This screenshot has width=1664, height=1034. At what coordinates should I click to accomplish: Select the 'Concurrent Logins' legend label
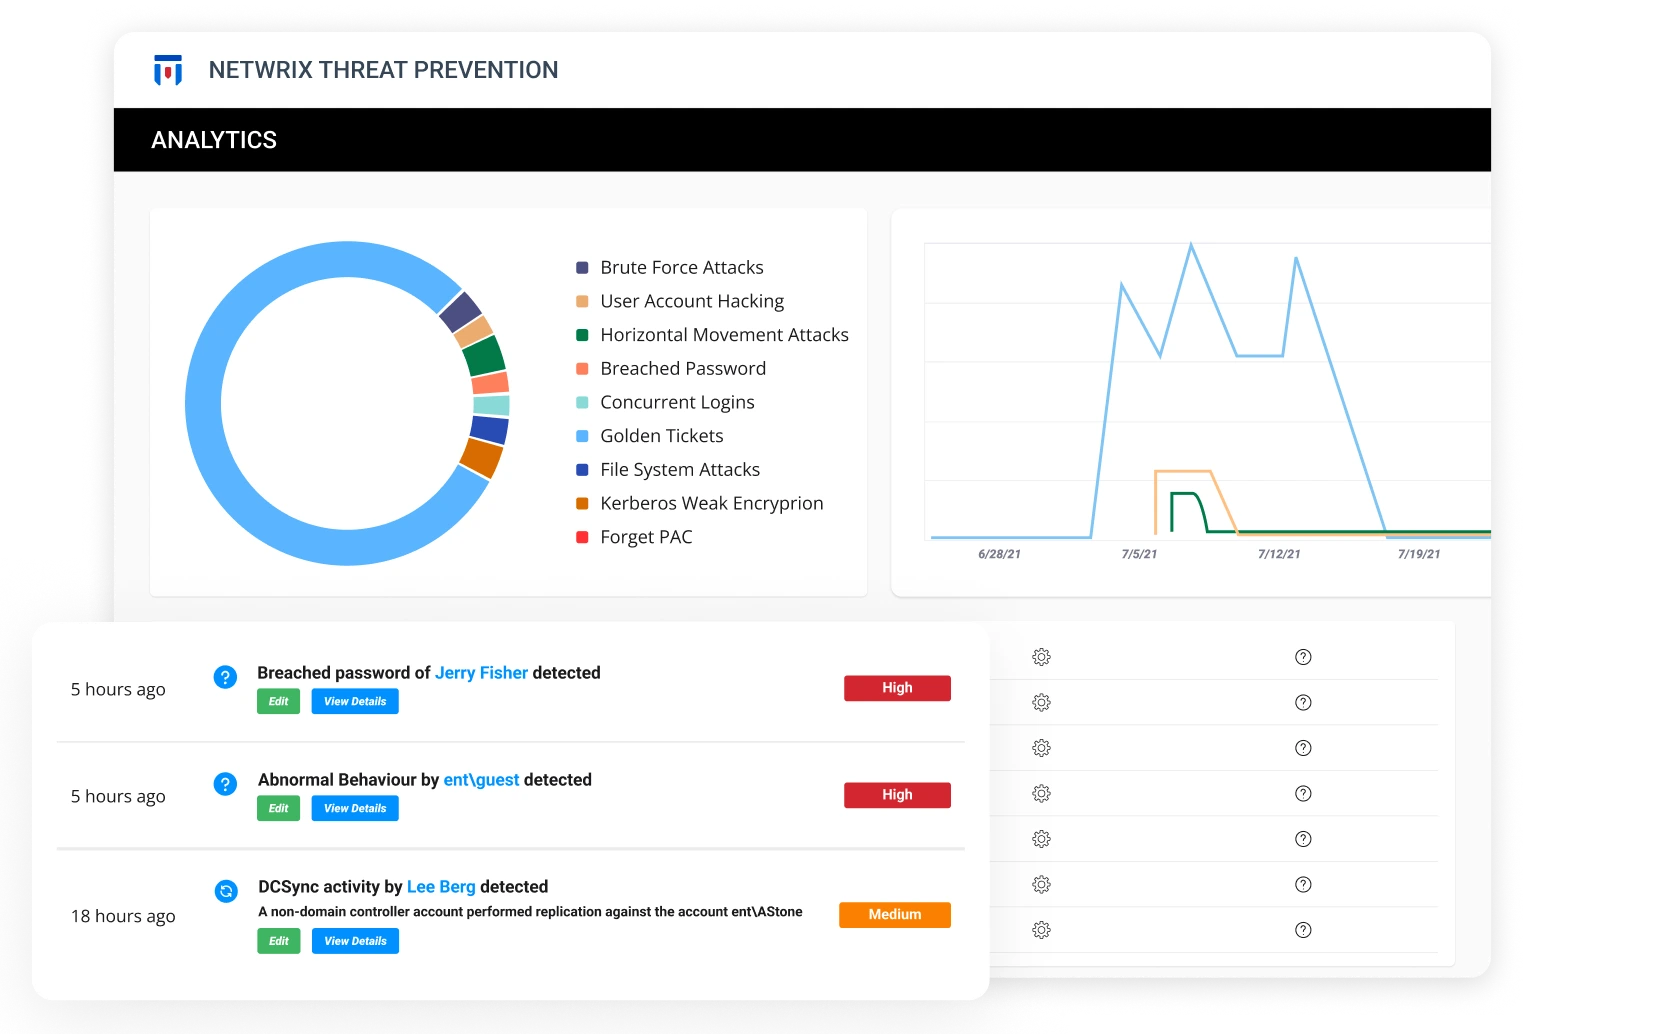tap(677, 402)
